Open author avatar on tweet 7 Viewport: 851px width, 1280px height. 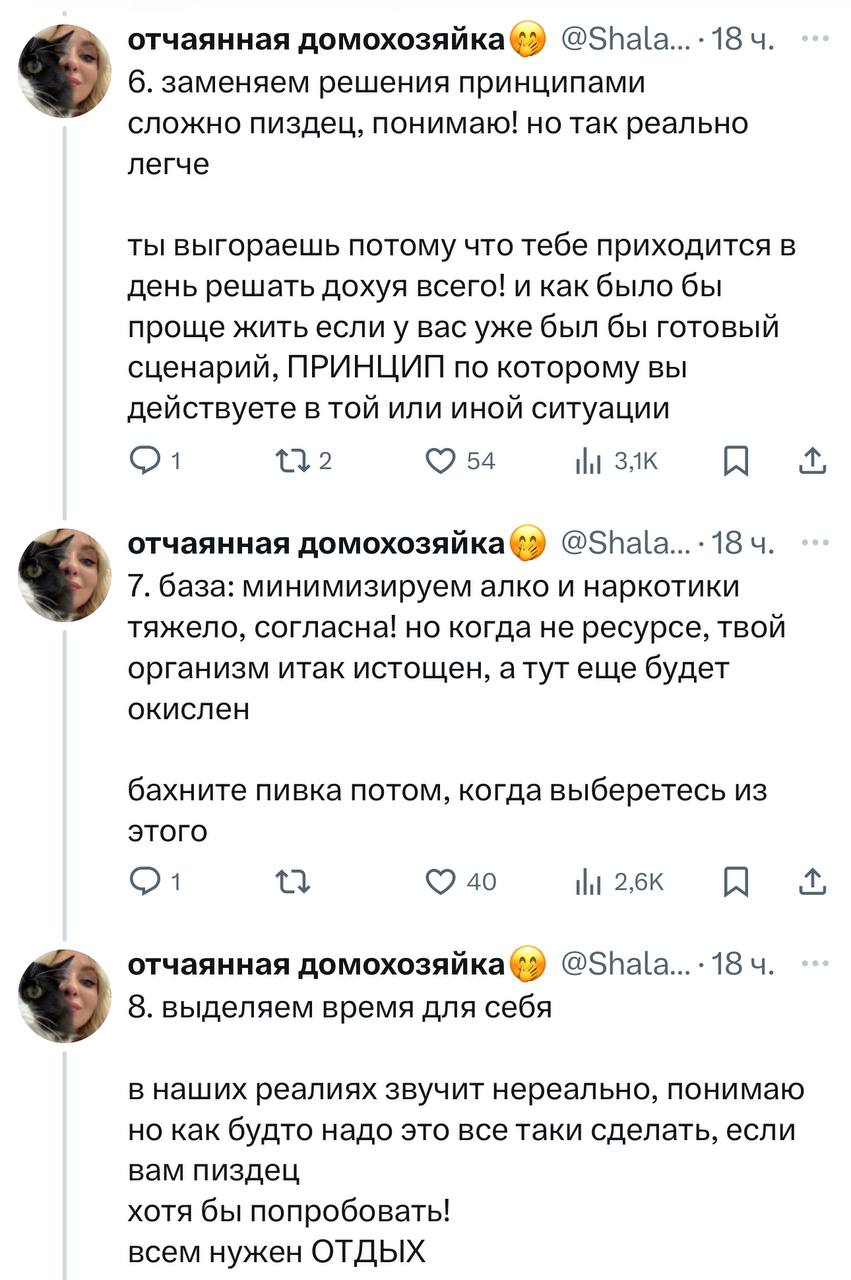(67, 574)
